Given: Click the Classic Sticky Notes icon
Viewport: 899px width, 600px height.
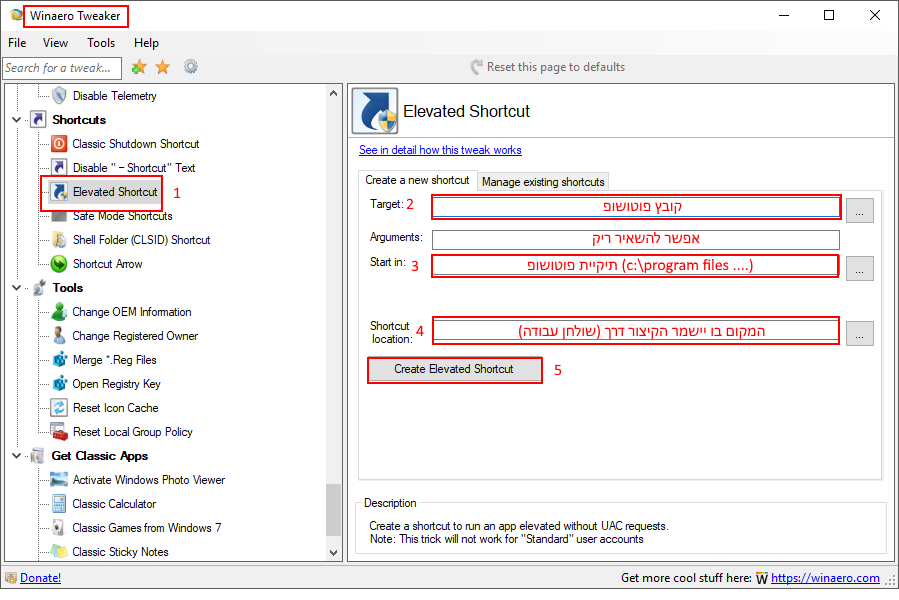Looking at the screenshot, I should pos(59,552).
